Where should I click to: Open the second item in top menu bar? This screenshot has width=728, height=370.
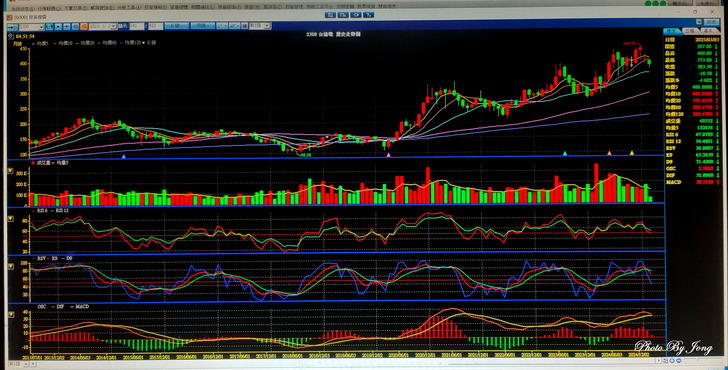coord(49,8)
